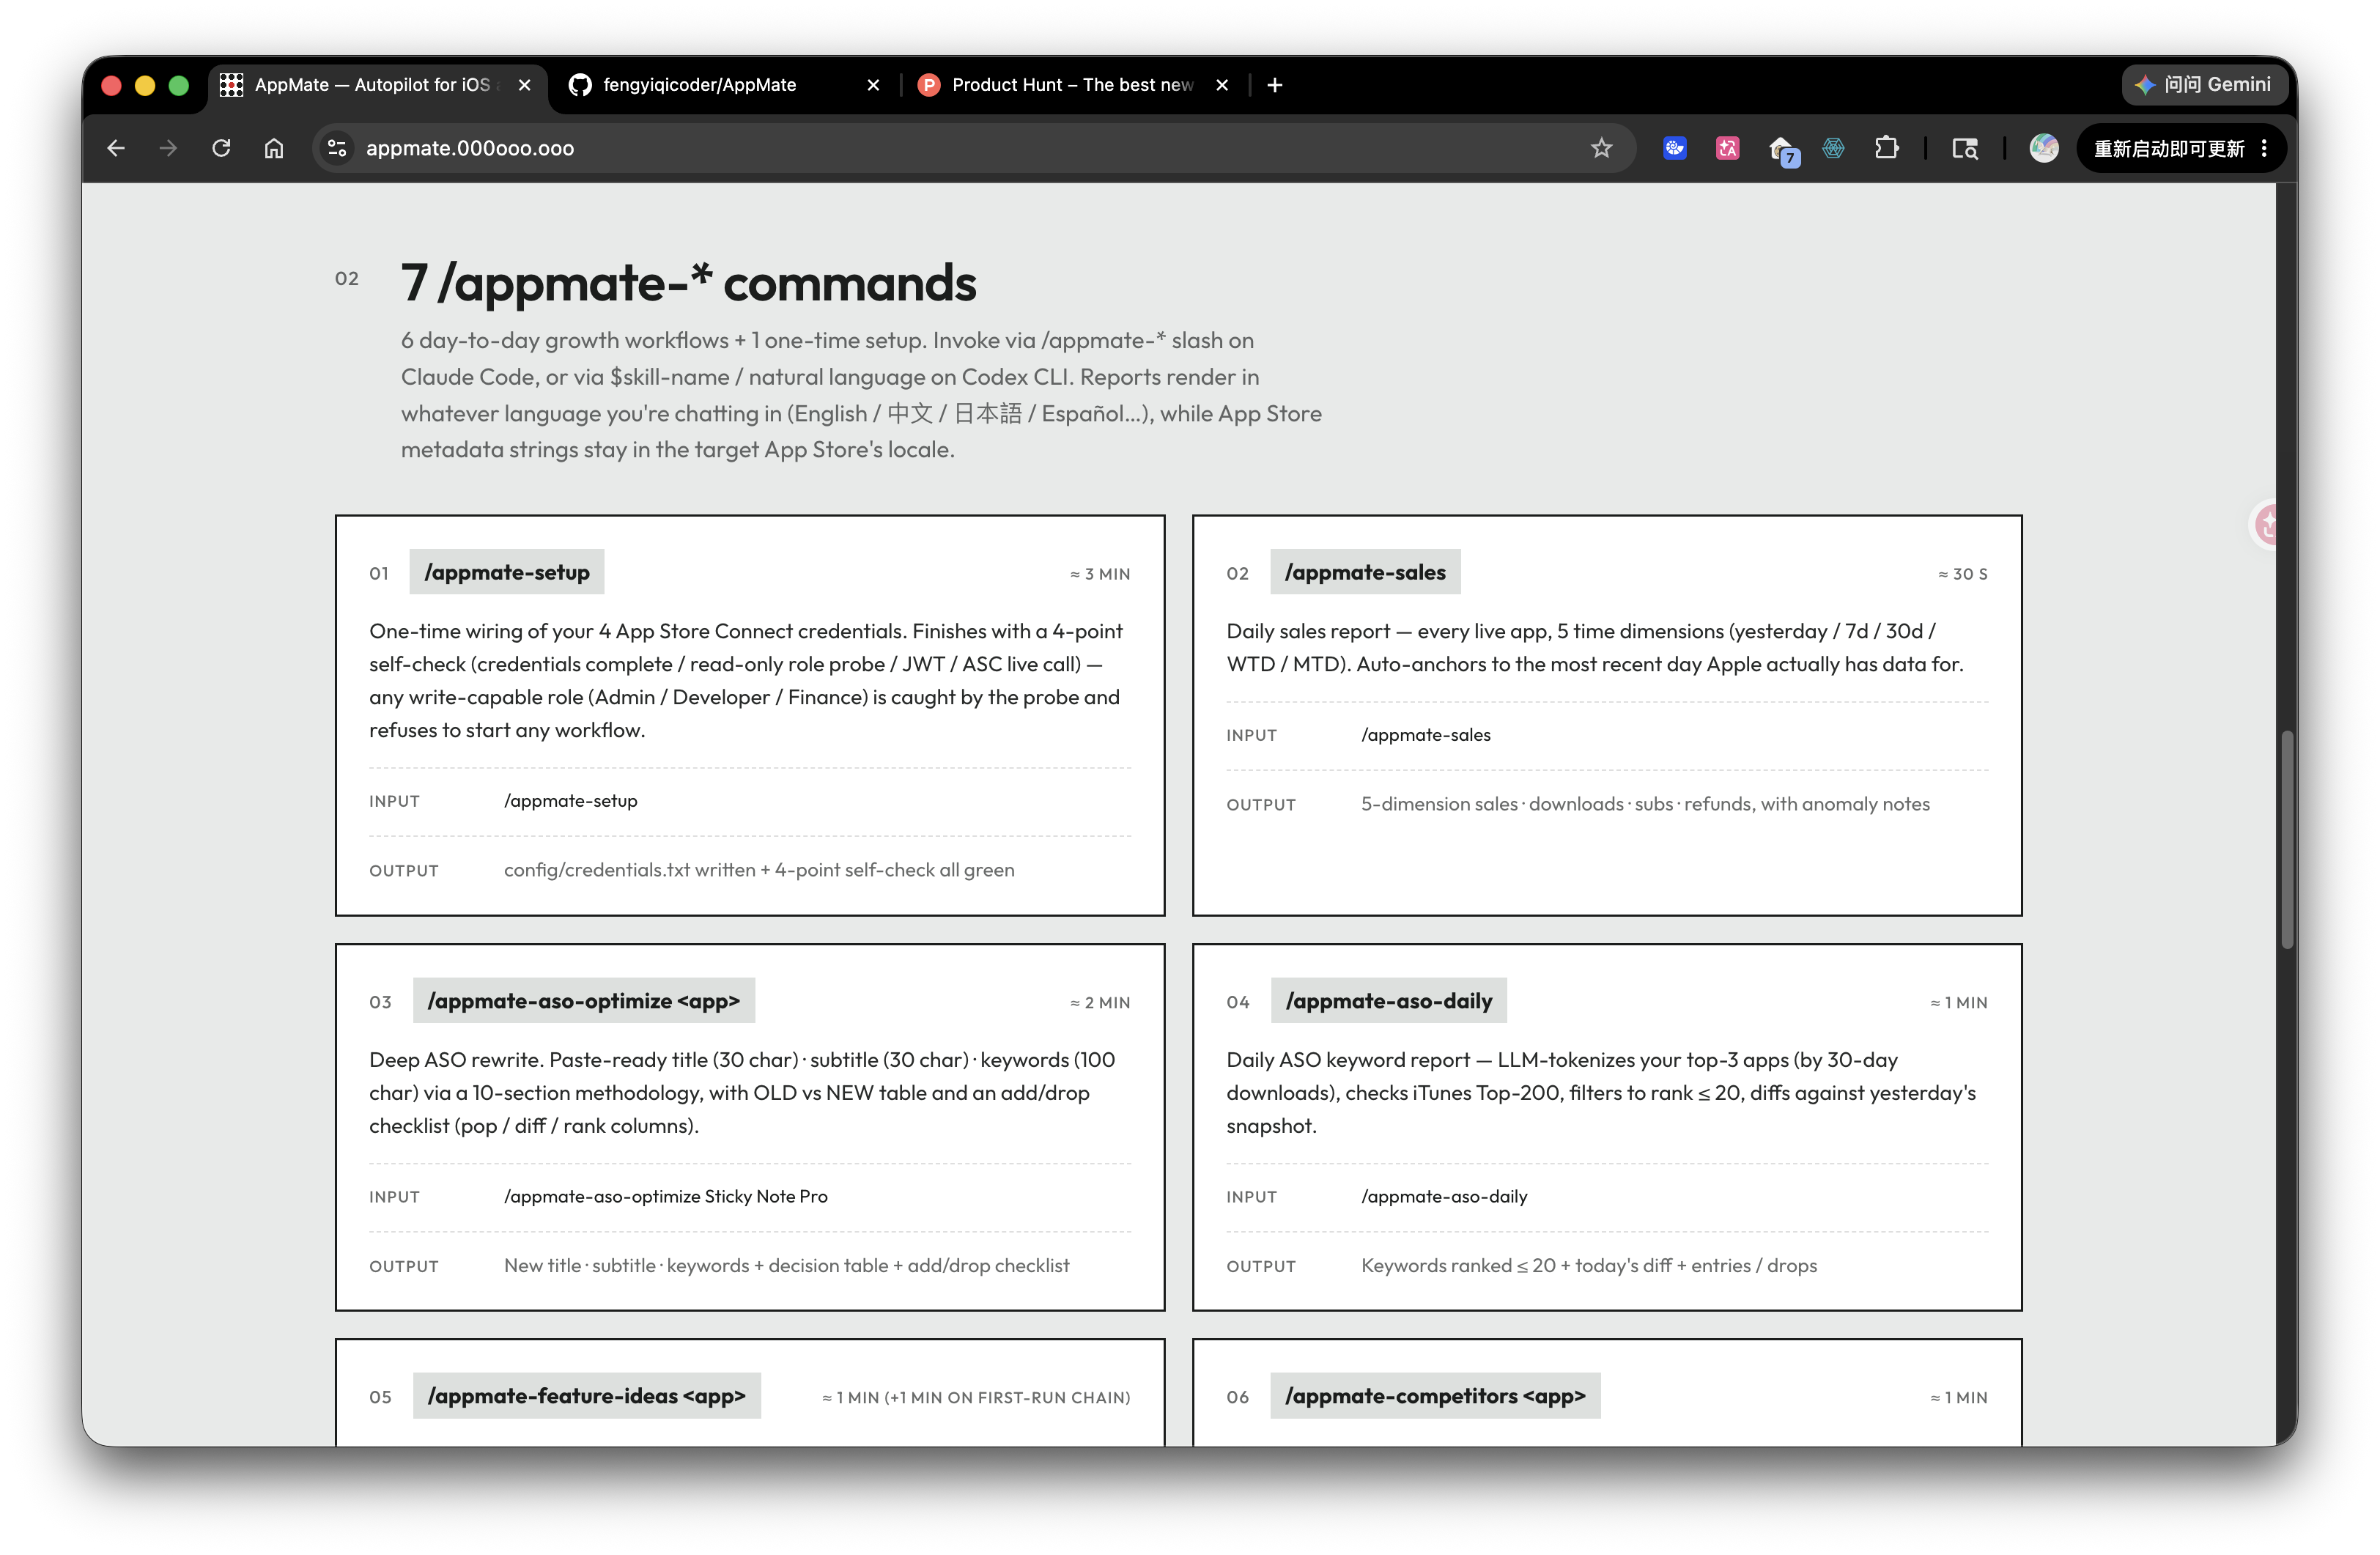This screenshot has height=1555, width=2380.
Task: Click input text '/appmate-aso-optimize Sticky Note Pro'
Action: [x=666, y=1196]
